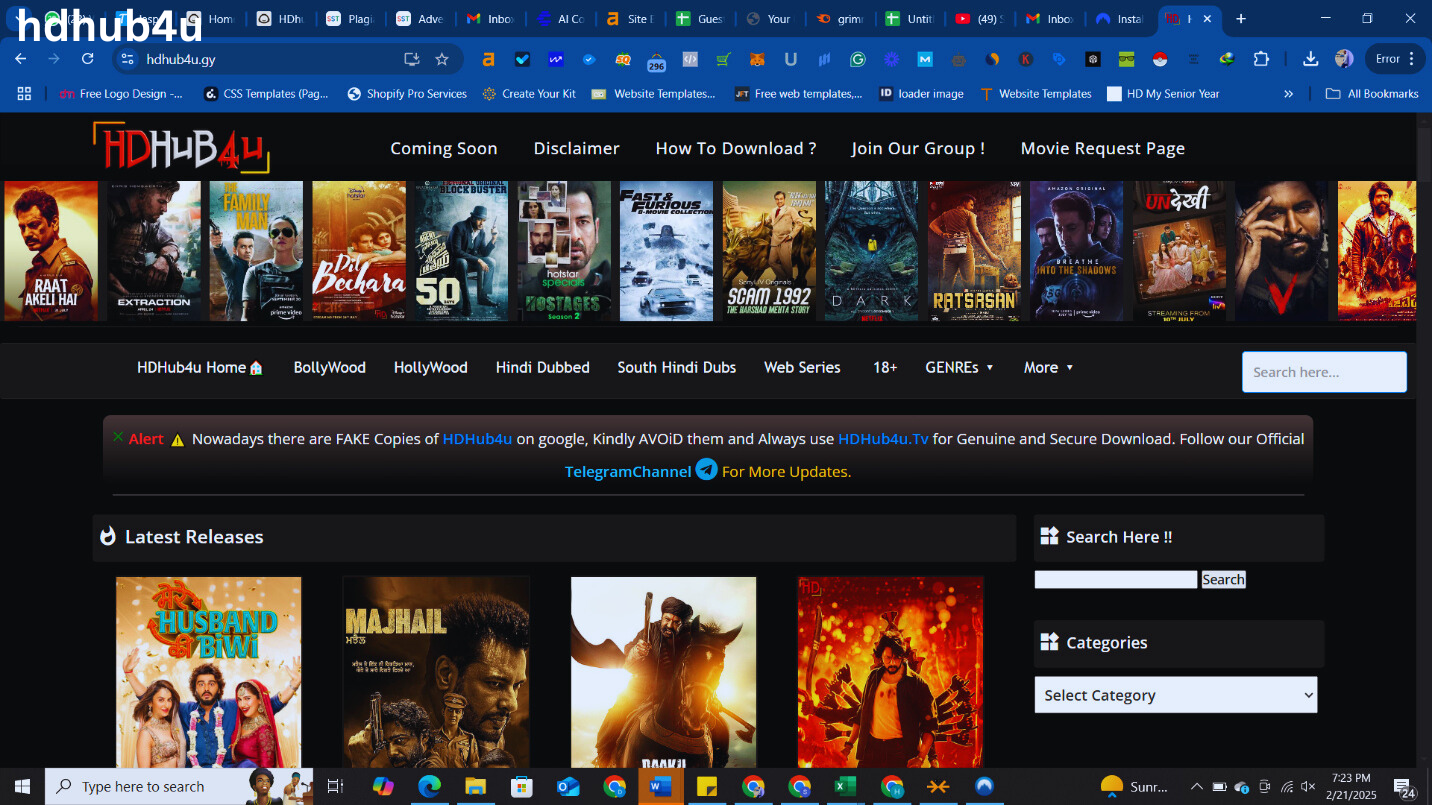Expand the GENREs dropdown menu
Screen dimensions: 1432x805
960,367
